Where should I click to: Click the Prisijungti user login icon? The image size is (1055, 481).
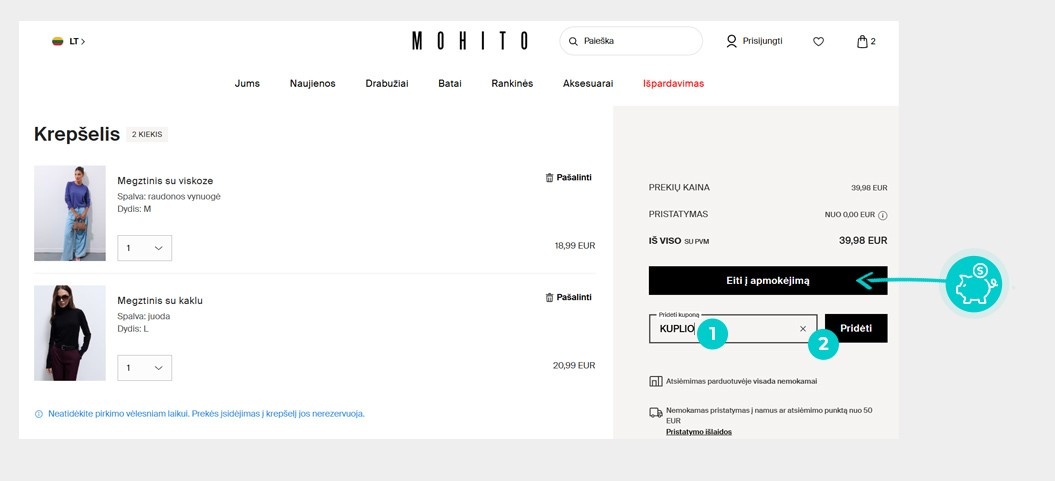coord(732,41)
